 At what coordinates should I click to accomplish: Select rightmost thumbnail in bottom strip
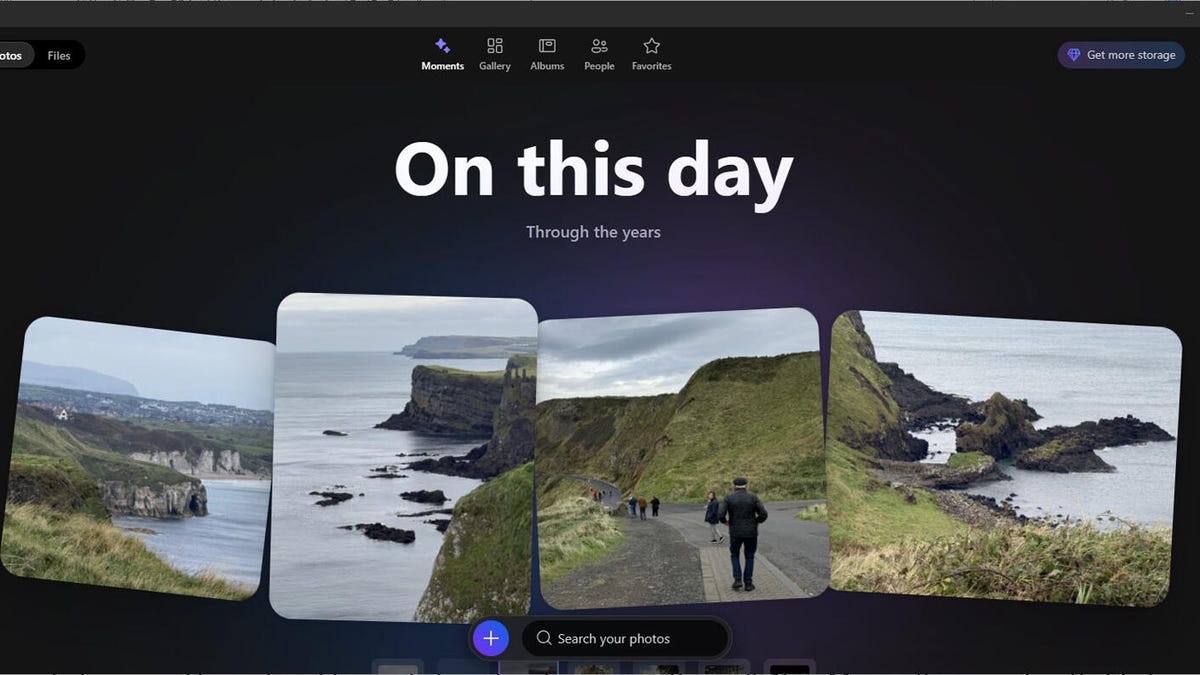pyautogui.click(x=789, y=668)
